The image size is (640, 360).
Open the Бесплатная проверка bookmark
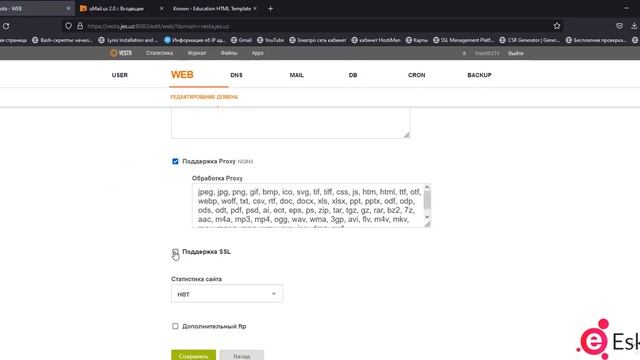[x=596, y=40]
